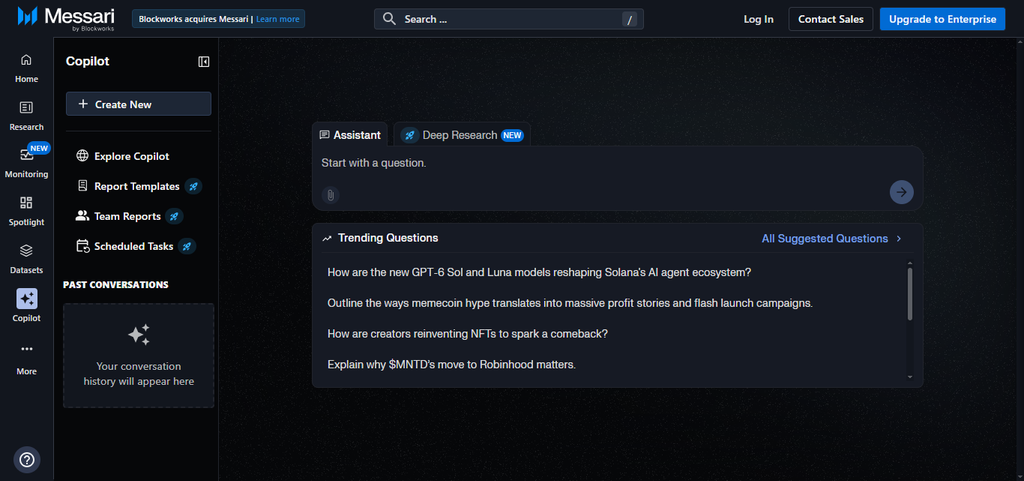Open the More options ellipsis
1024x481 pixels.
(x=26, y=349)
